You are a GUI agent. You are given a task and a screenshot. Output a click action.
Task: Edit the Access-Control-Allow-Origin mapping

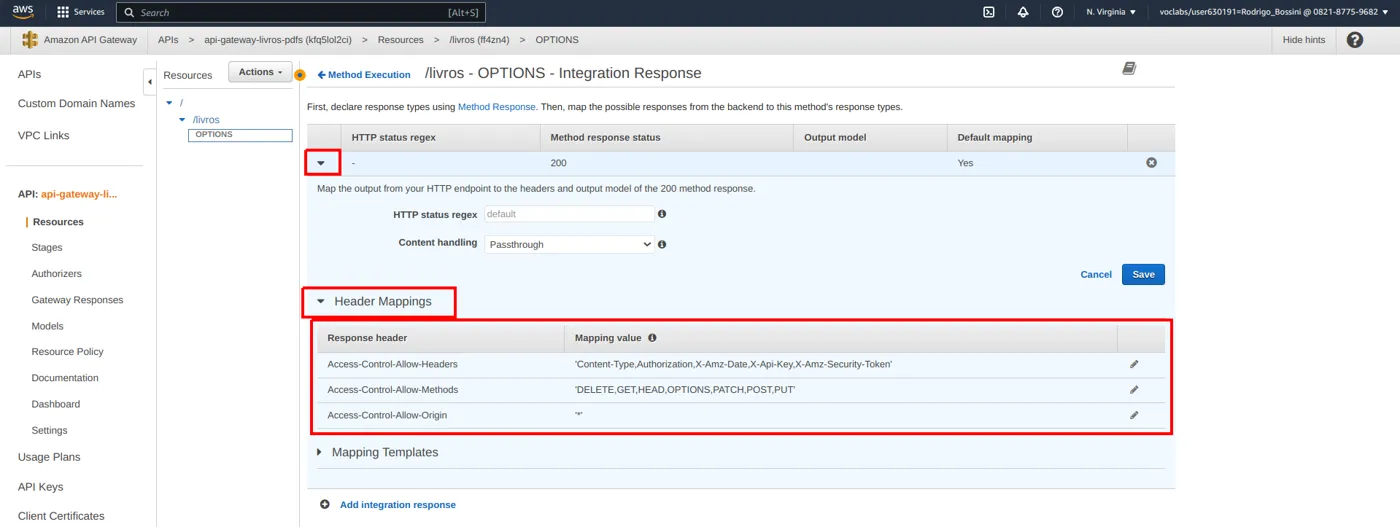pyautogui.click(x=1134, y=415)
